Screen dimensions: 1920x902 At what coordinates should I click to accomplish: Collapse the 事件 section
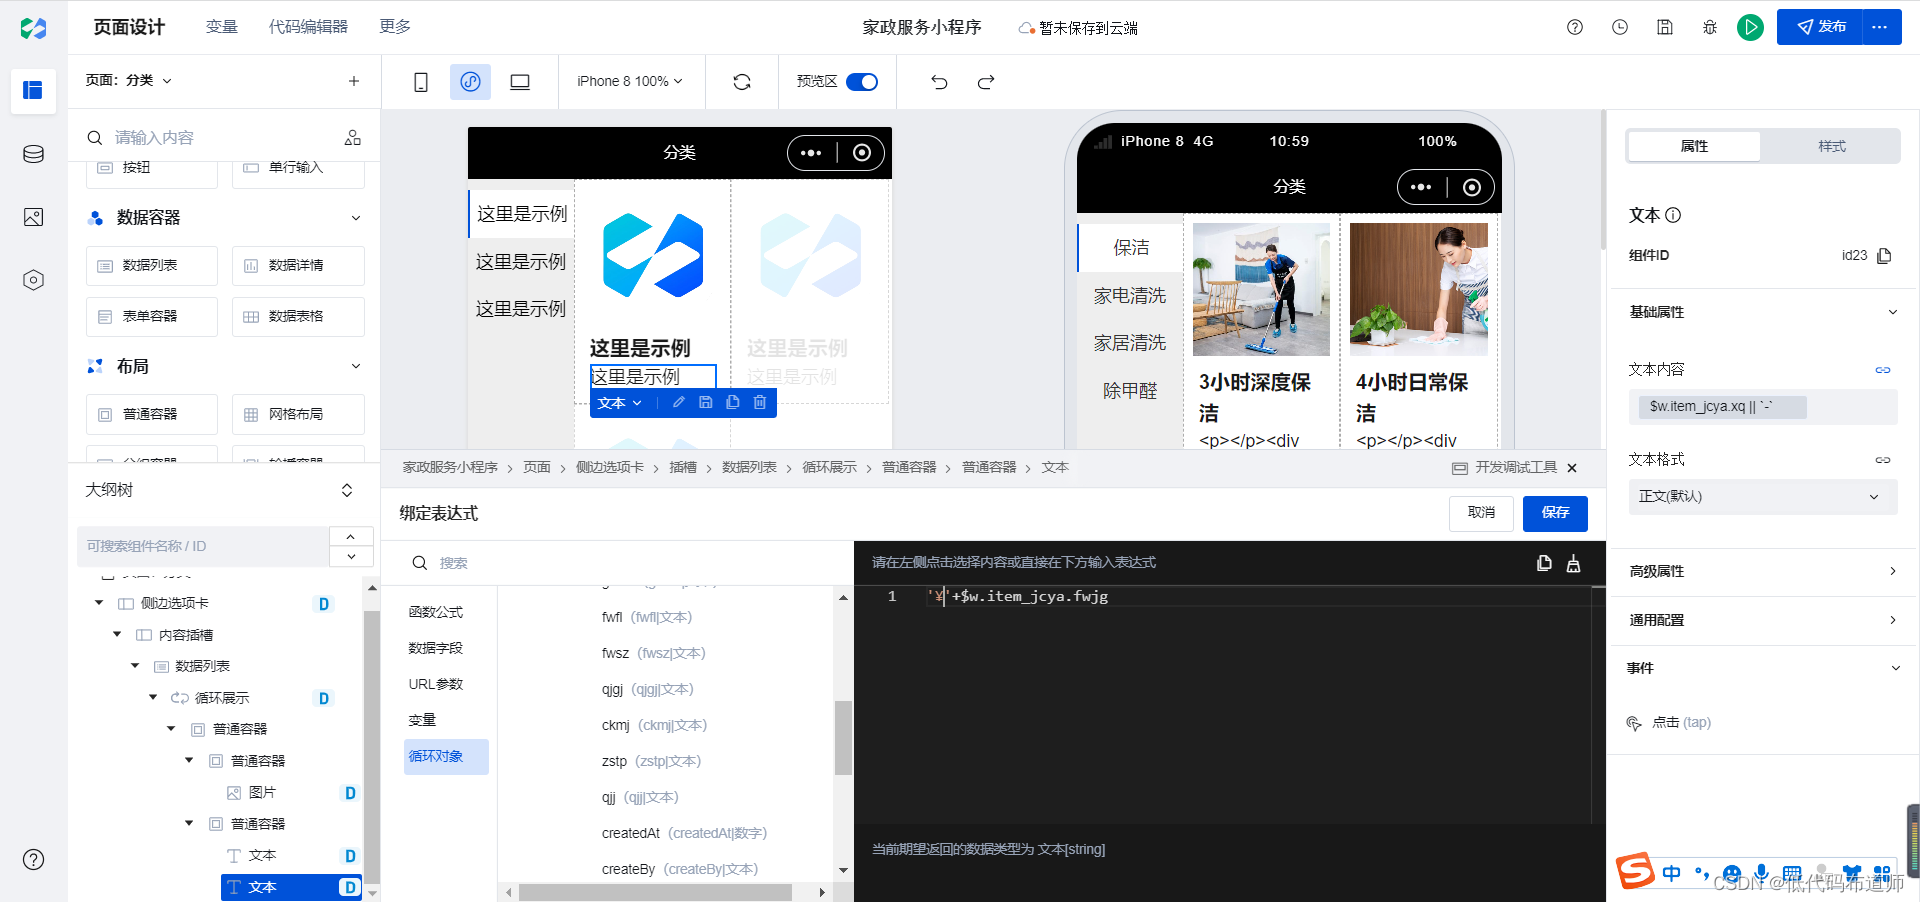[x=1895, y=668]
